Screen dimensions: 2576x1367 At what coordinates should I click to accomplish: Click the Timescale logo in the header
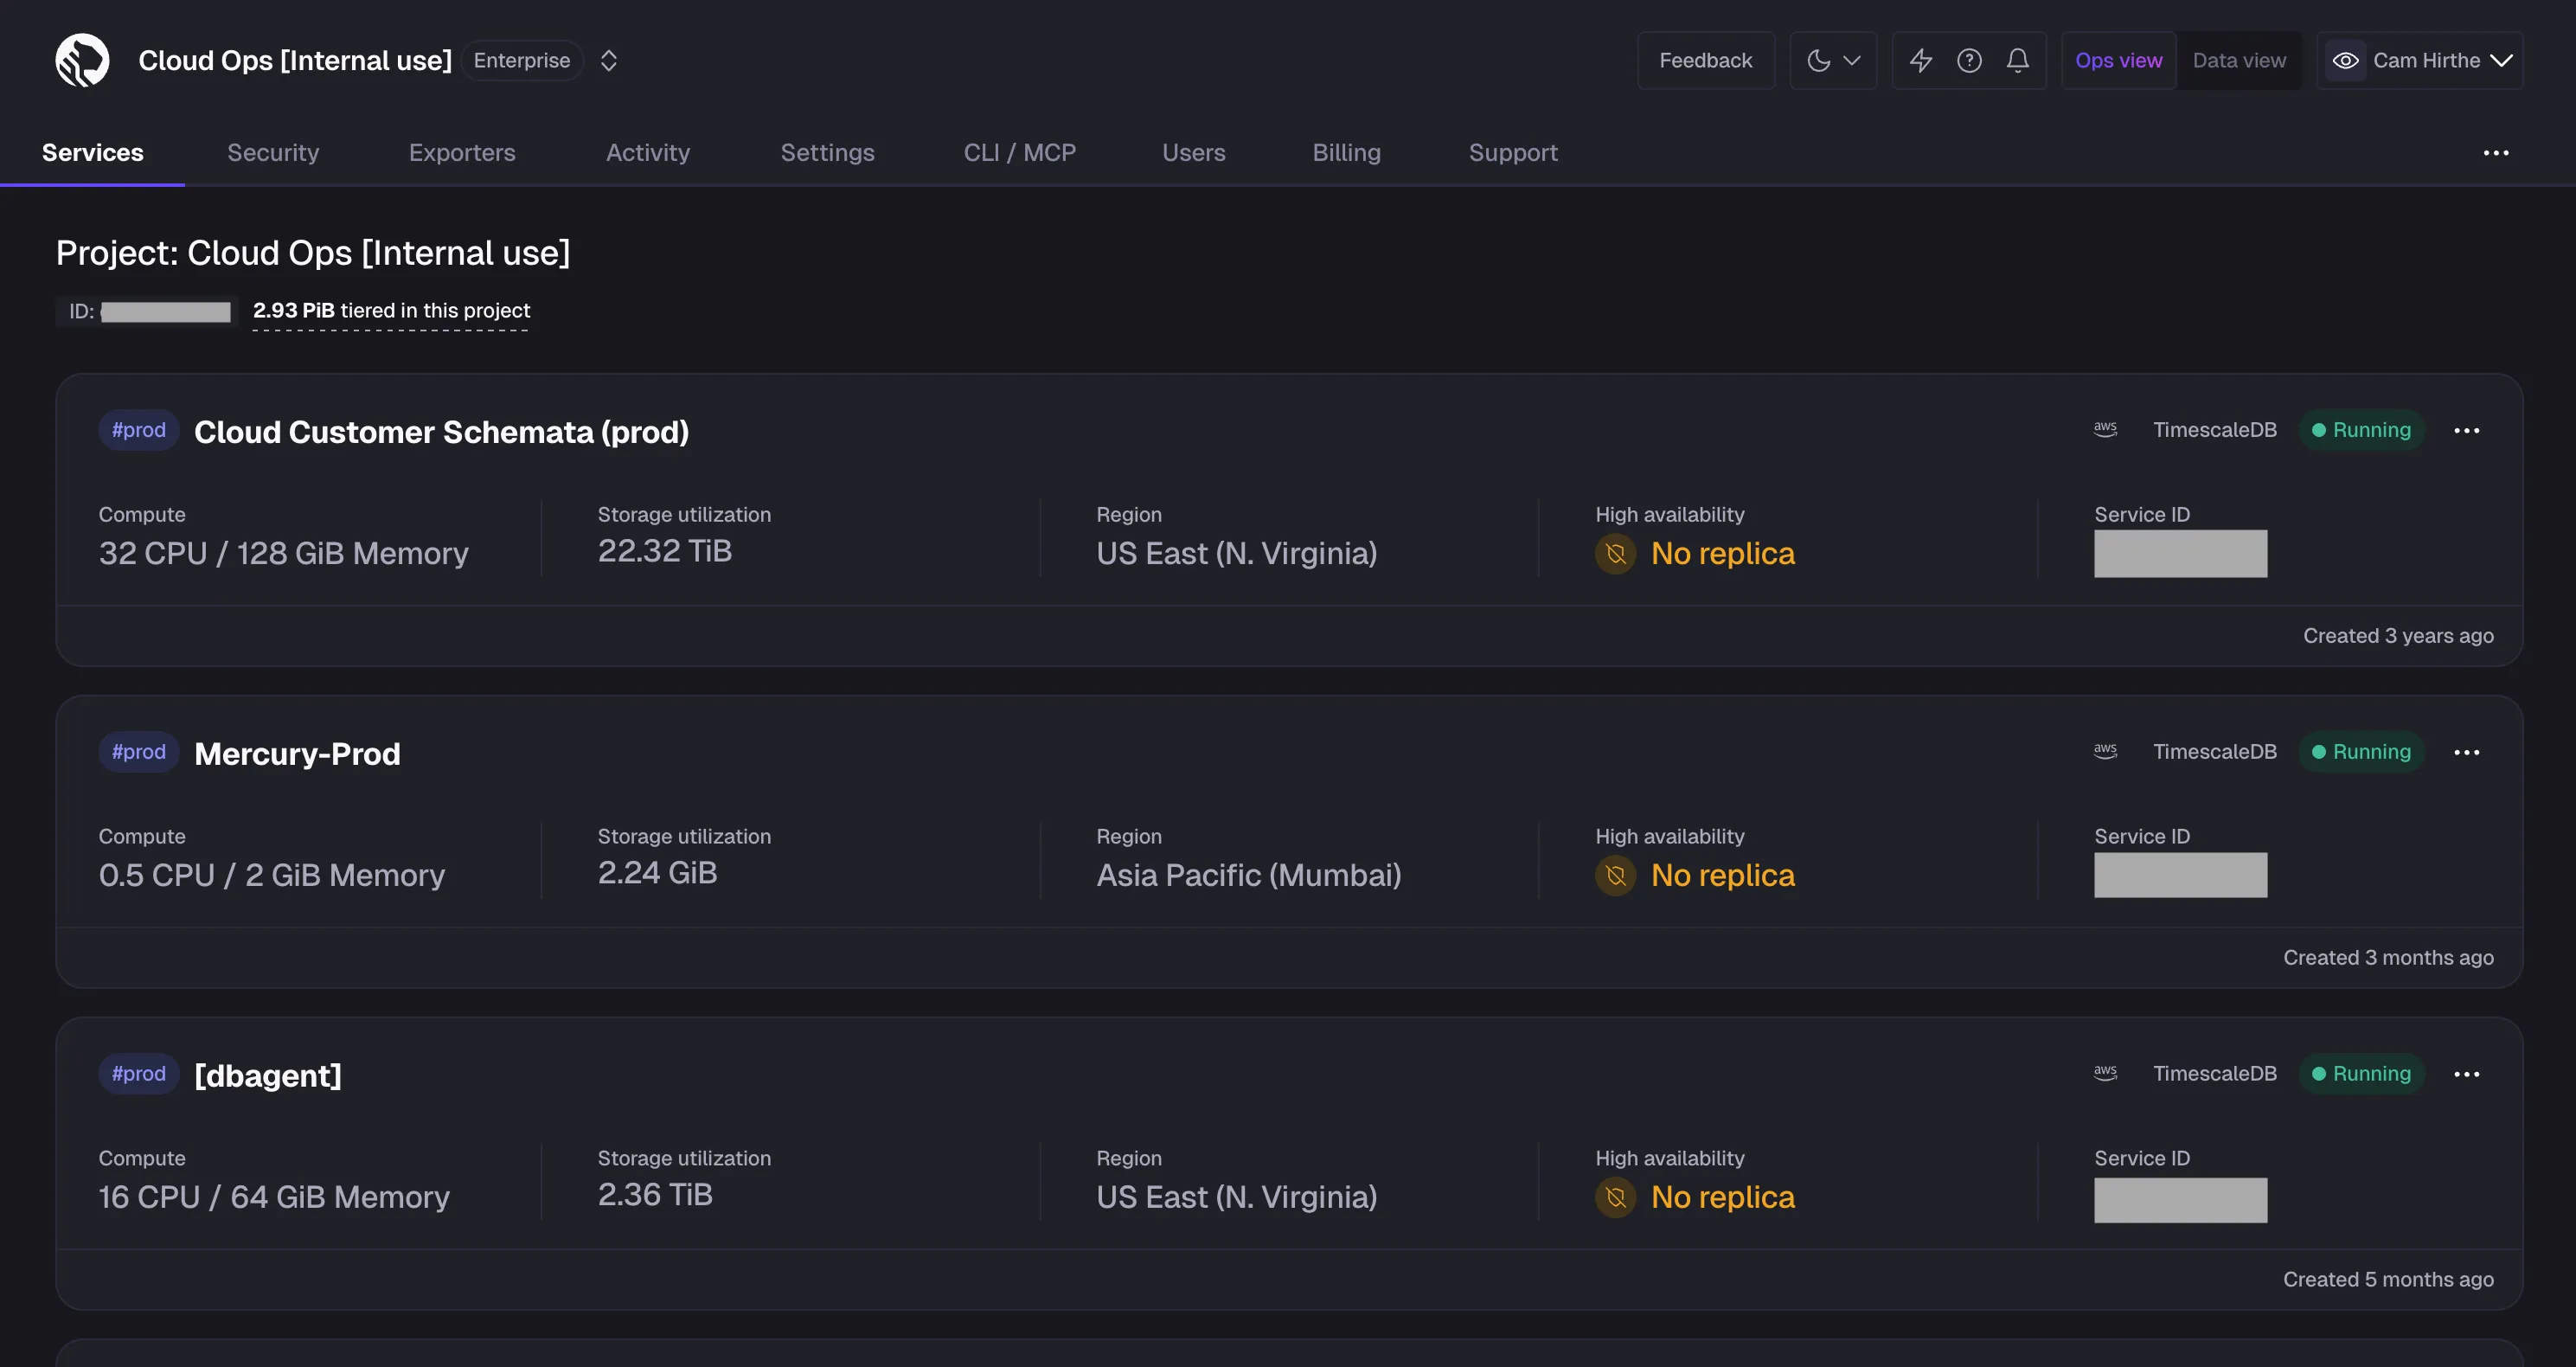pyautogui.click(x=82, y=60)
